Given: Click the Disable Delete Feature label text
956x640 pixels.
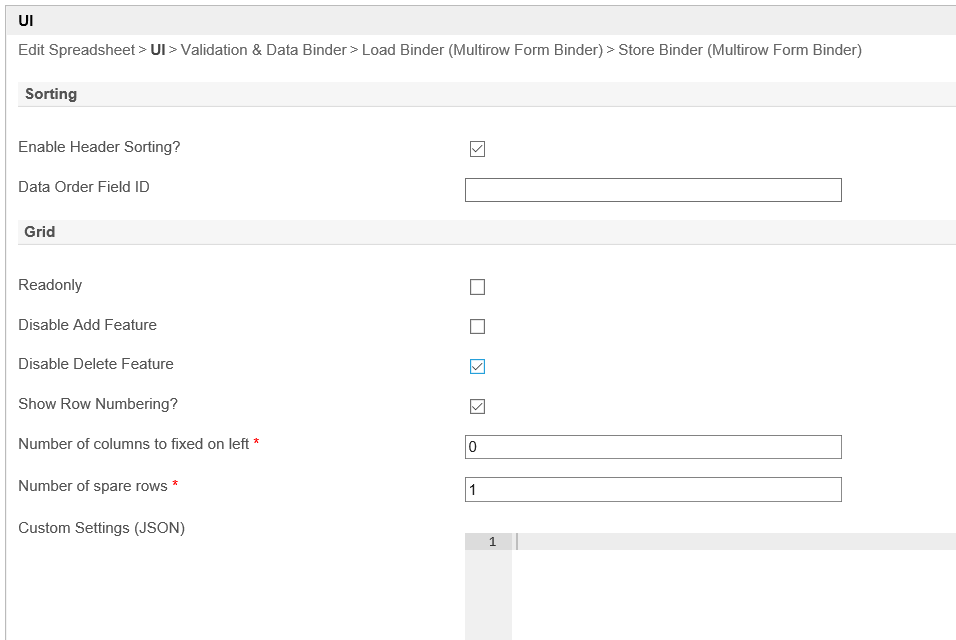Looking at the screenshot, I should pos(96,364).
